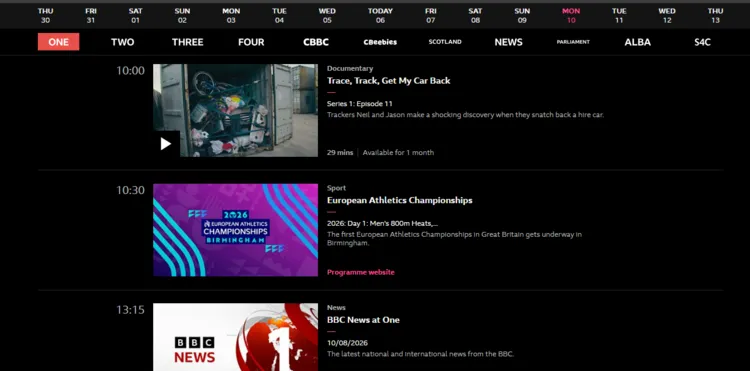
Task: Open the Programme website link
Action: tap(361, 272)
